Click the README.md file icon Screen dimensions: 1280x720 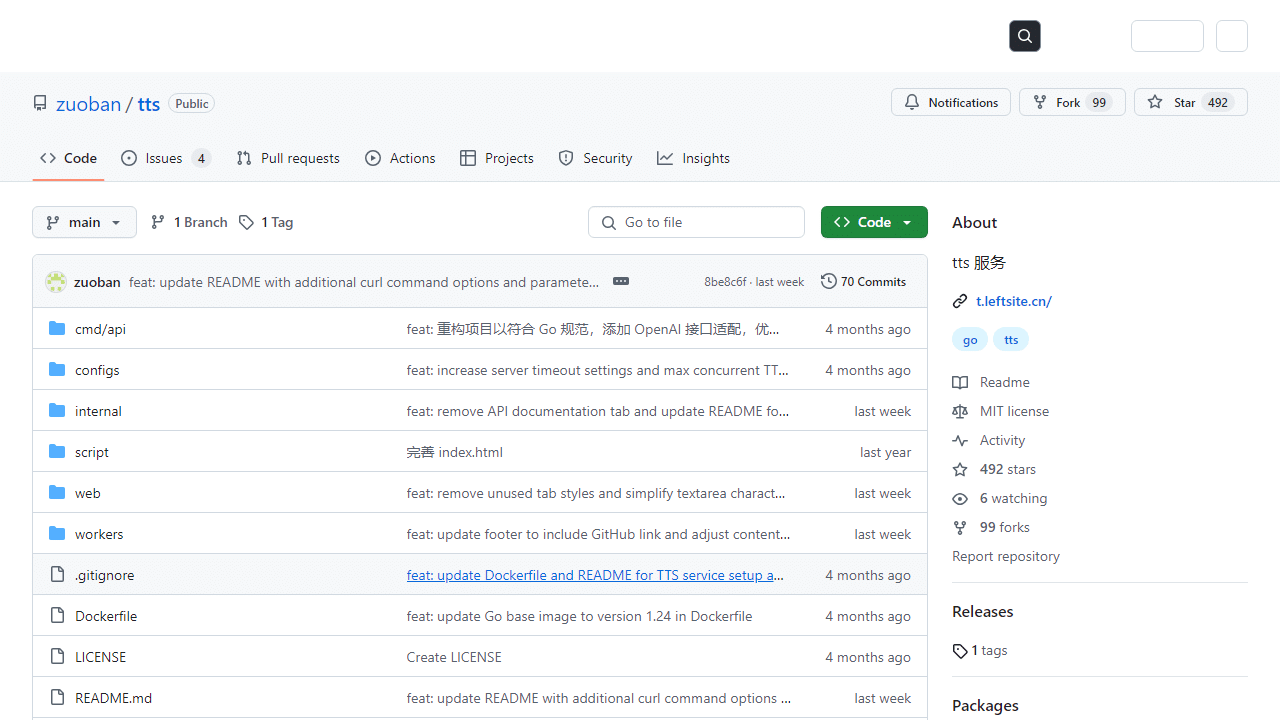coord(57,697)
